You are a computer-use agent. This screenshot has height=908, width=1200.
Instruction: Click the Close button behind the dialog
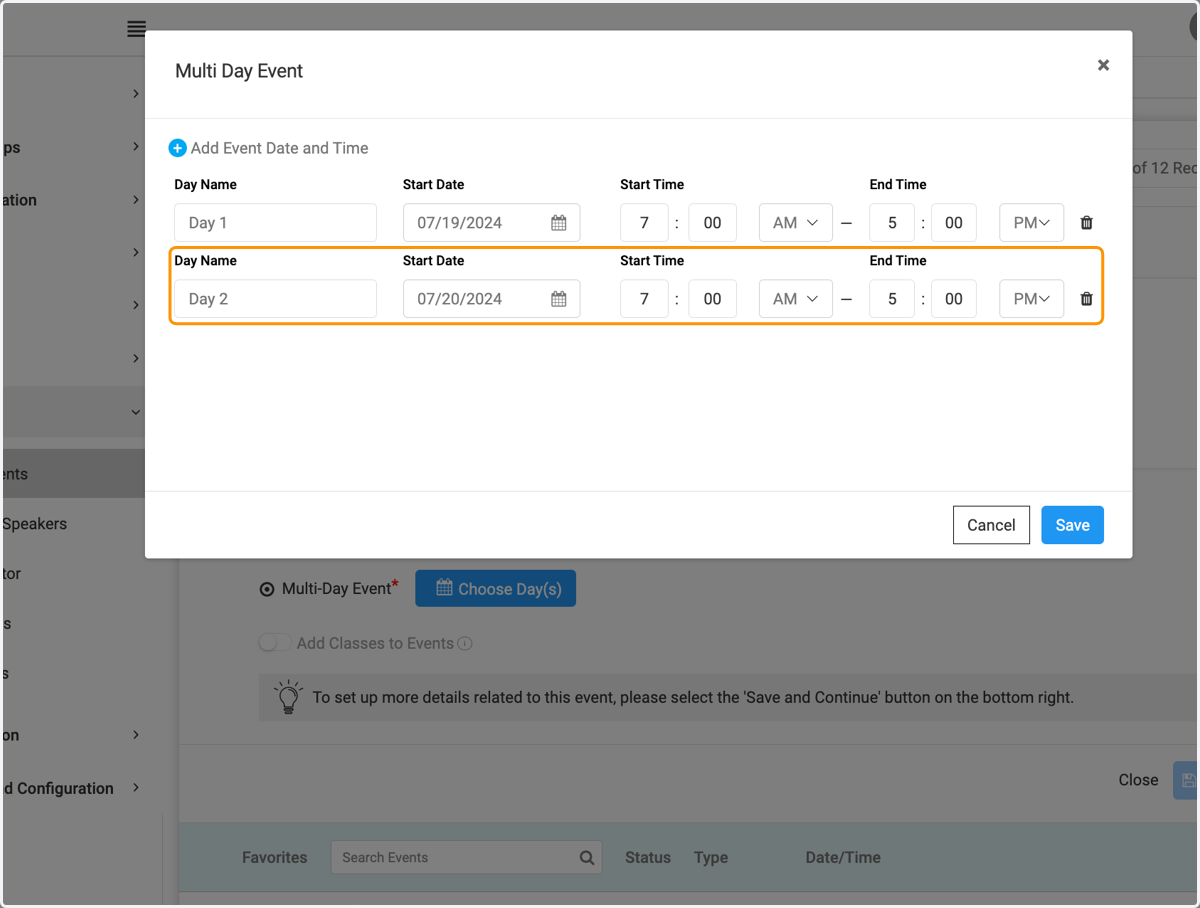coord(1138,780)
